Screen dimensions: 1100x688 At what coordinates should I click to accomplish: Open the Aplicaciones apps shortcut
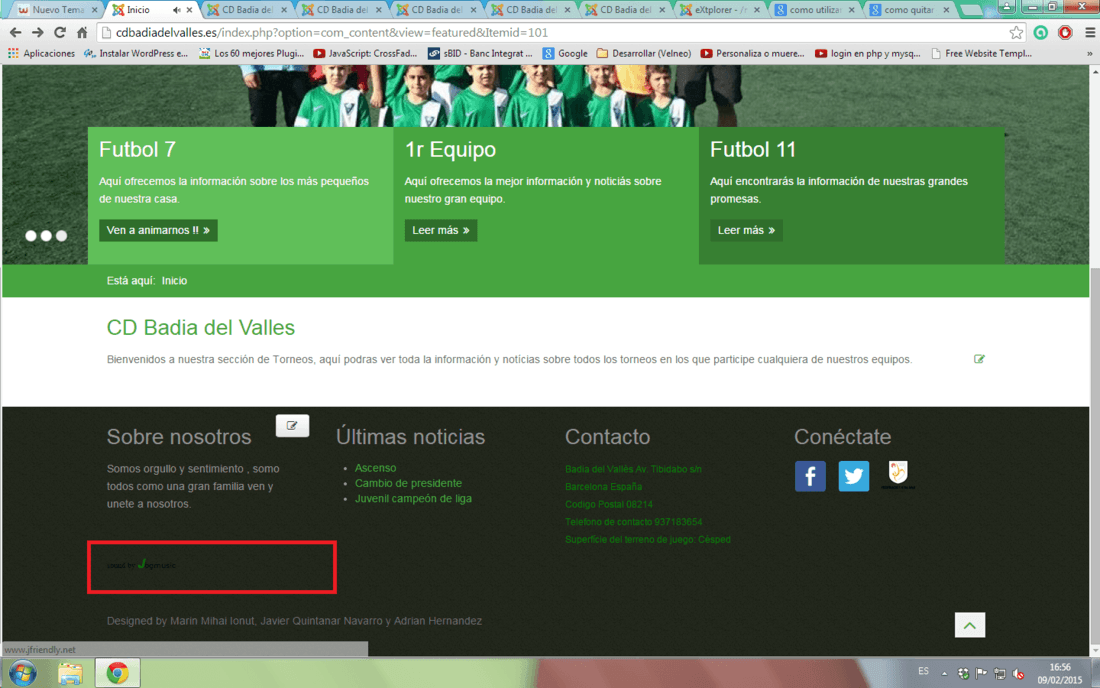[x=41, y=53]
